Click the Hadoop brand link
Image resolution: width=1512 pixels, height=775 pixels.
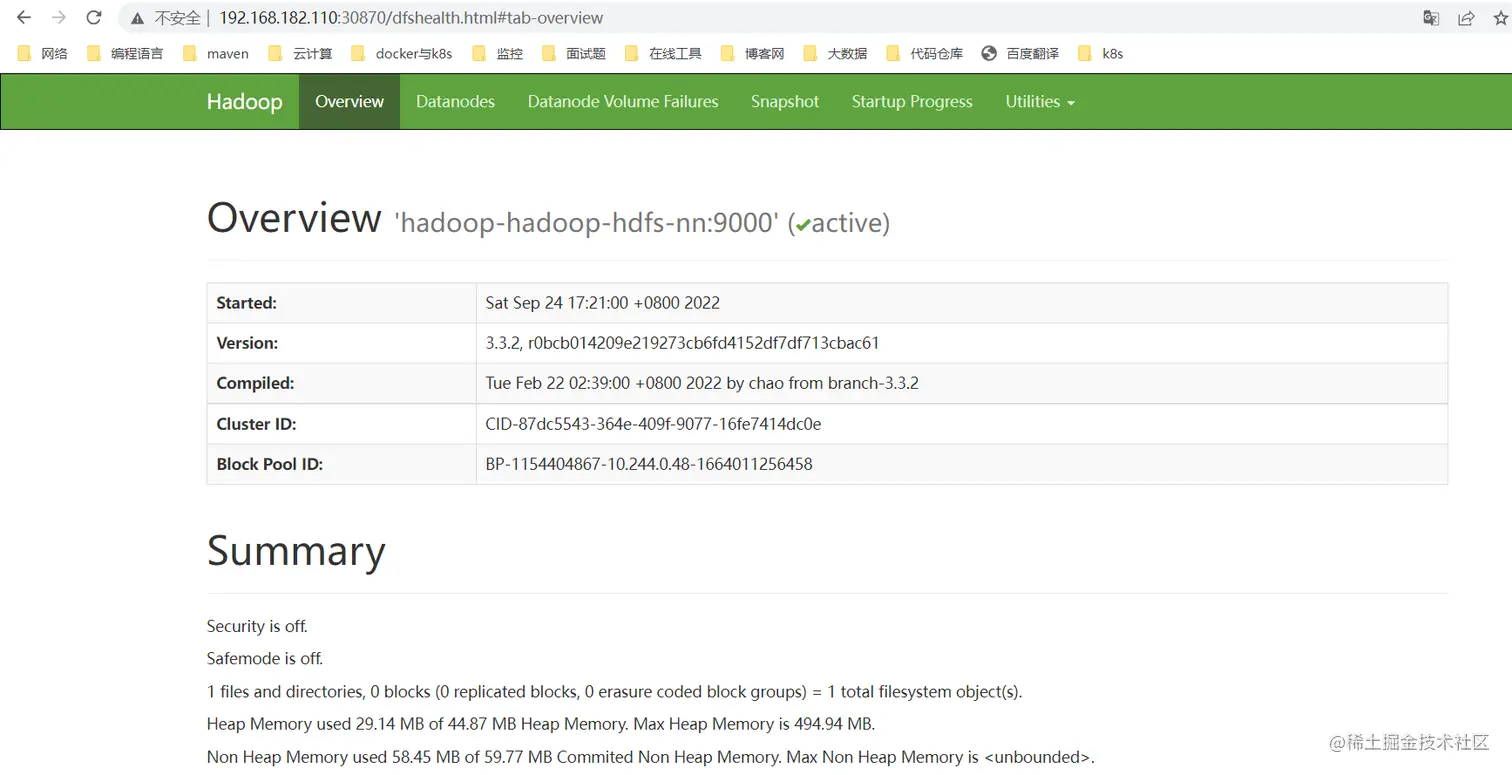click(245, 102)
